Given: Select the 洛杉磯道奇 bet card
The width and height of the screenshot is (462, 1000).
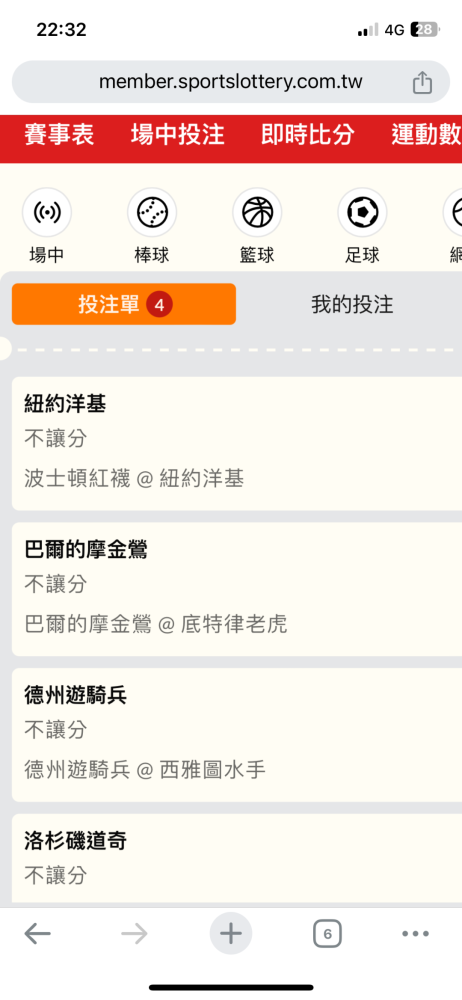Looking at the screenshot, I should click(237, 860).
